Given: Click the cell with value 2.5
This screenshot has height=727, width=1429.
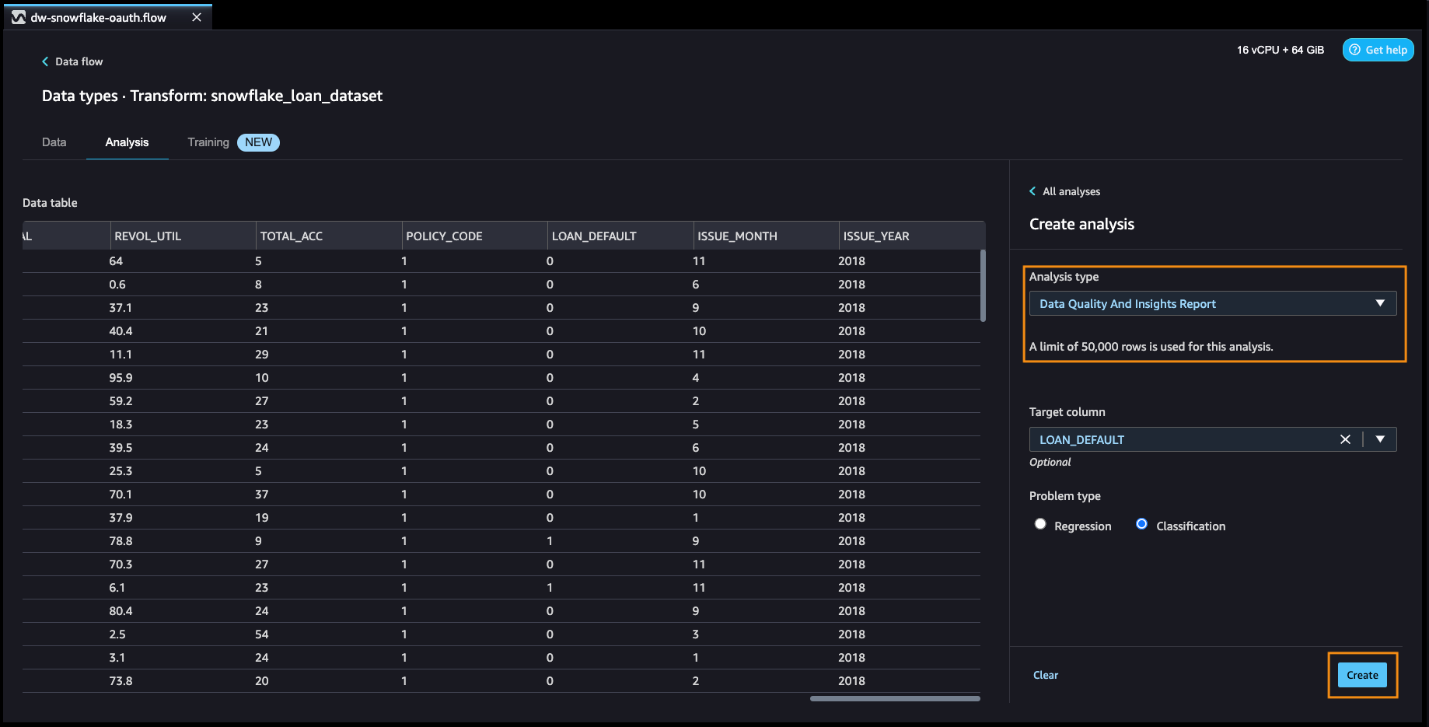Looking at the screenshot, I should click(117, 634).
